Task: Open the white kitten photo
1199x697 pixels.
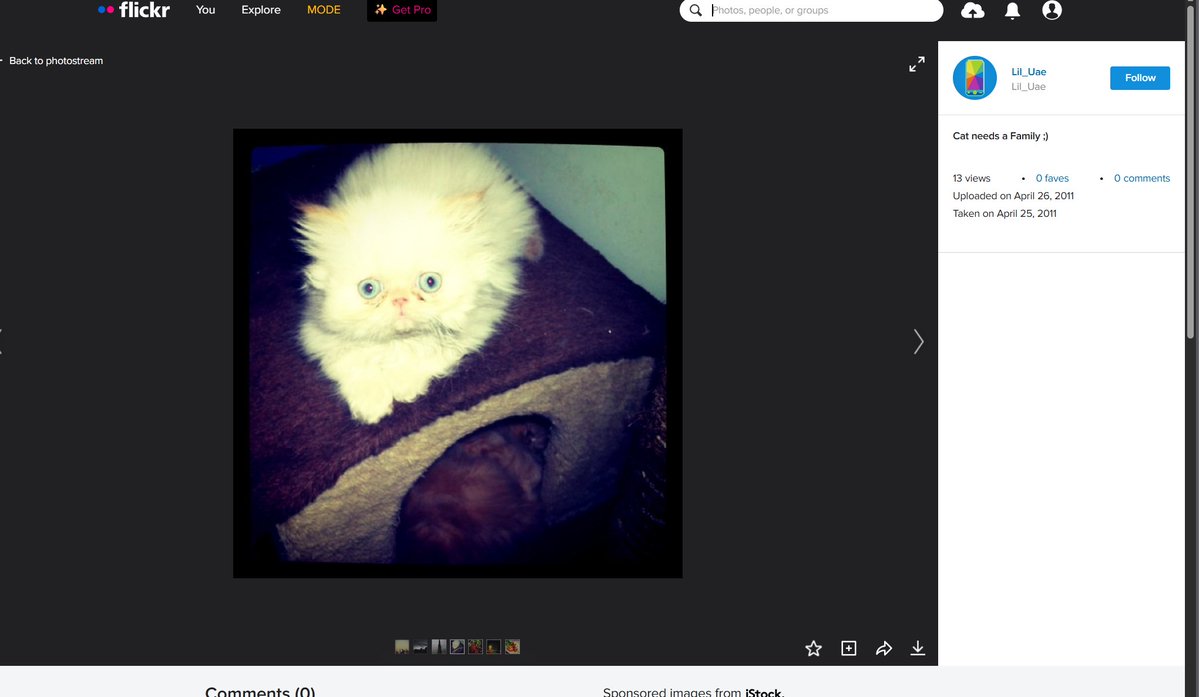Action: pos(457,353)
